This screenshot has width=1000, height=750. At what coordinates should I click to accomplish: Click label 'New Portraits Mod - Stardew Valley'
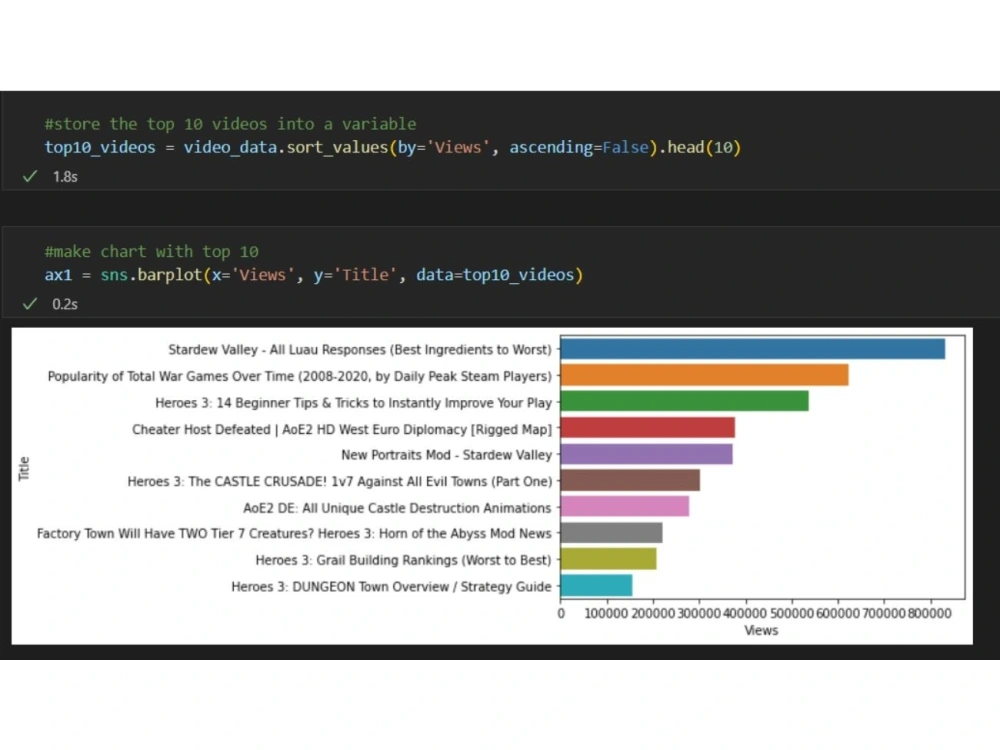click(x=446, y=455)
